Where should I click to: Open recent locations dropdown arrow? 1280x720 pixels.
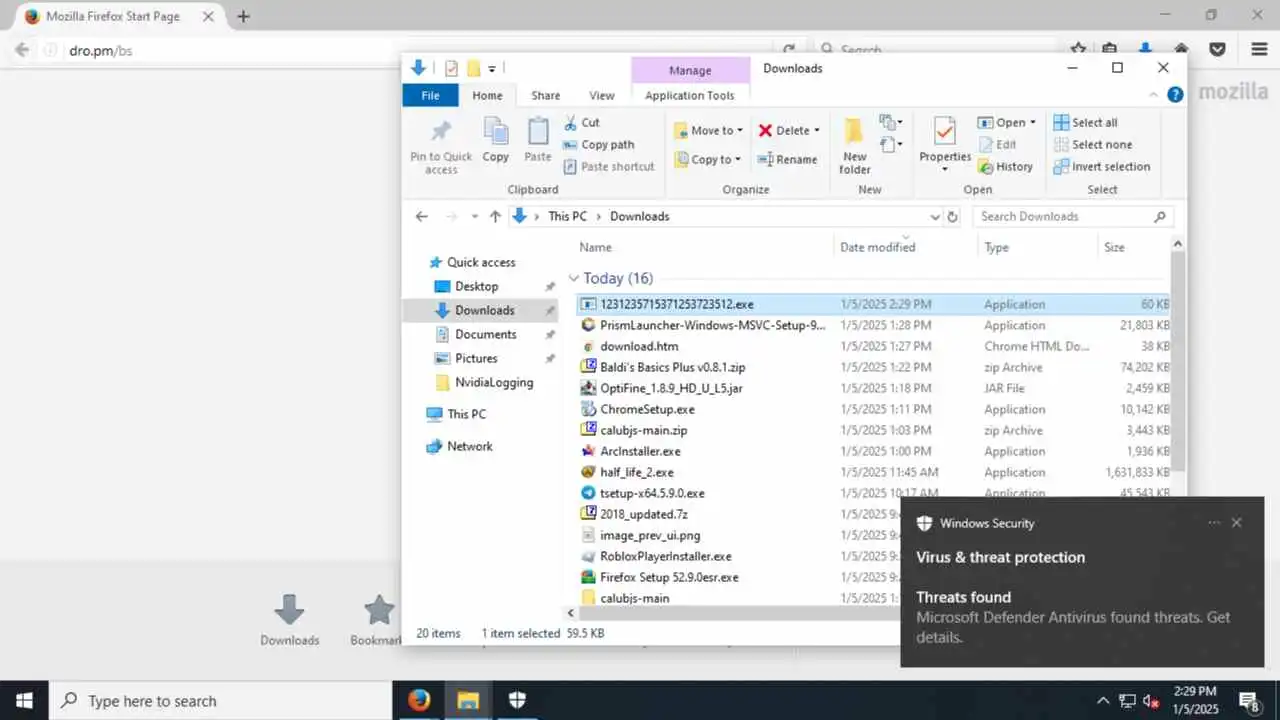tap(474, 216)
